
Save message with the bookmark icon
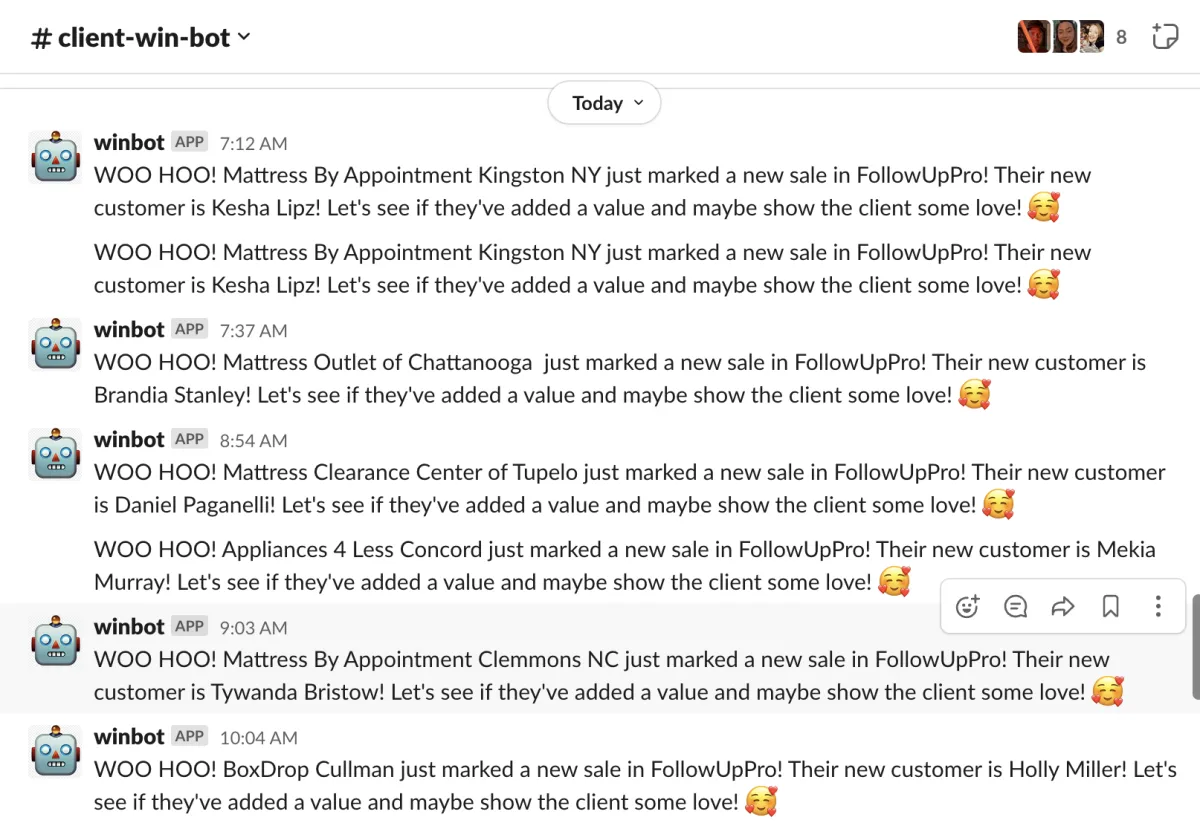tap(1110, 606)
